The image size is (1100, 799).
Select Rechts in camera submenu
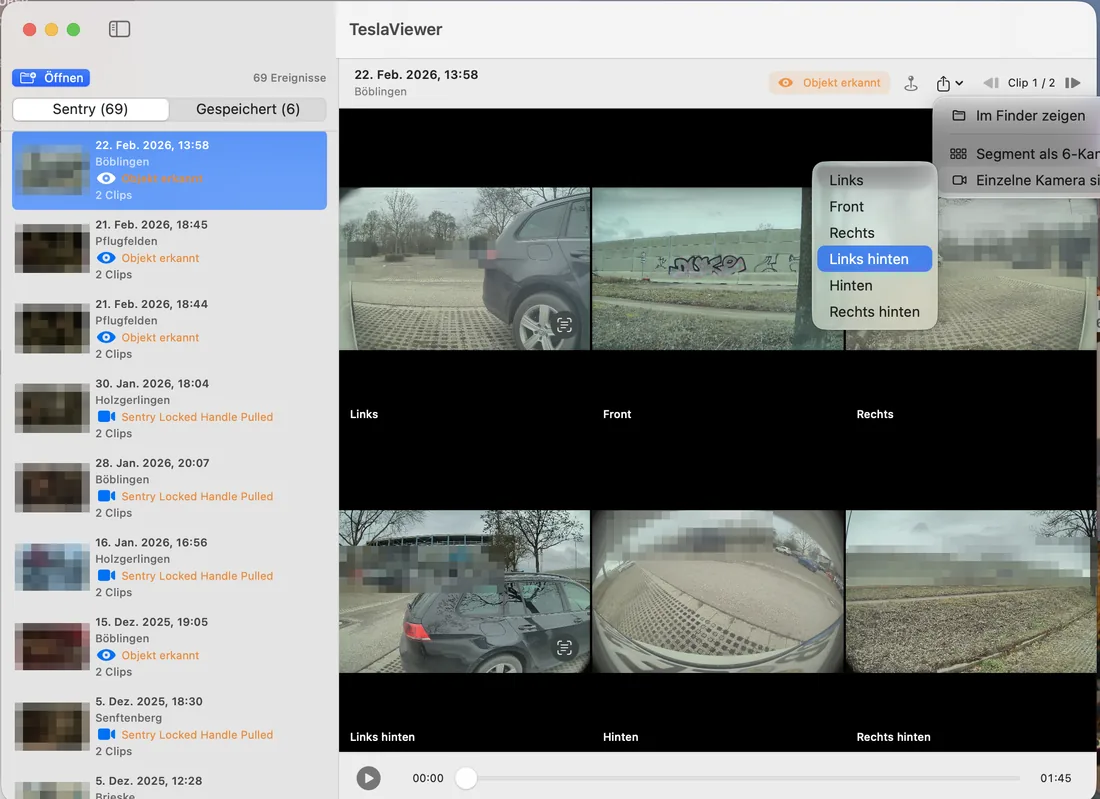tap(874, 233)
